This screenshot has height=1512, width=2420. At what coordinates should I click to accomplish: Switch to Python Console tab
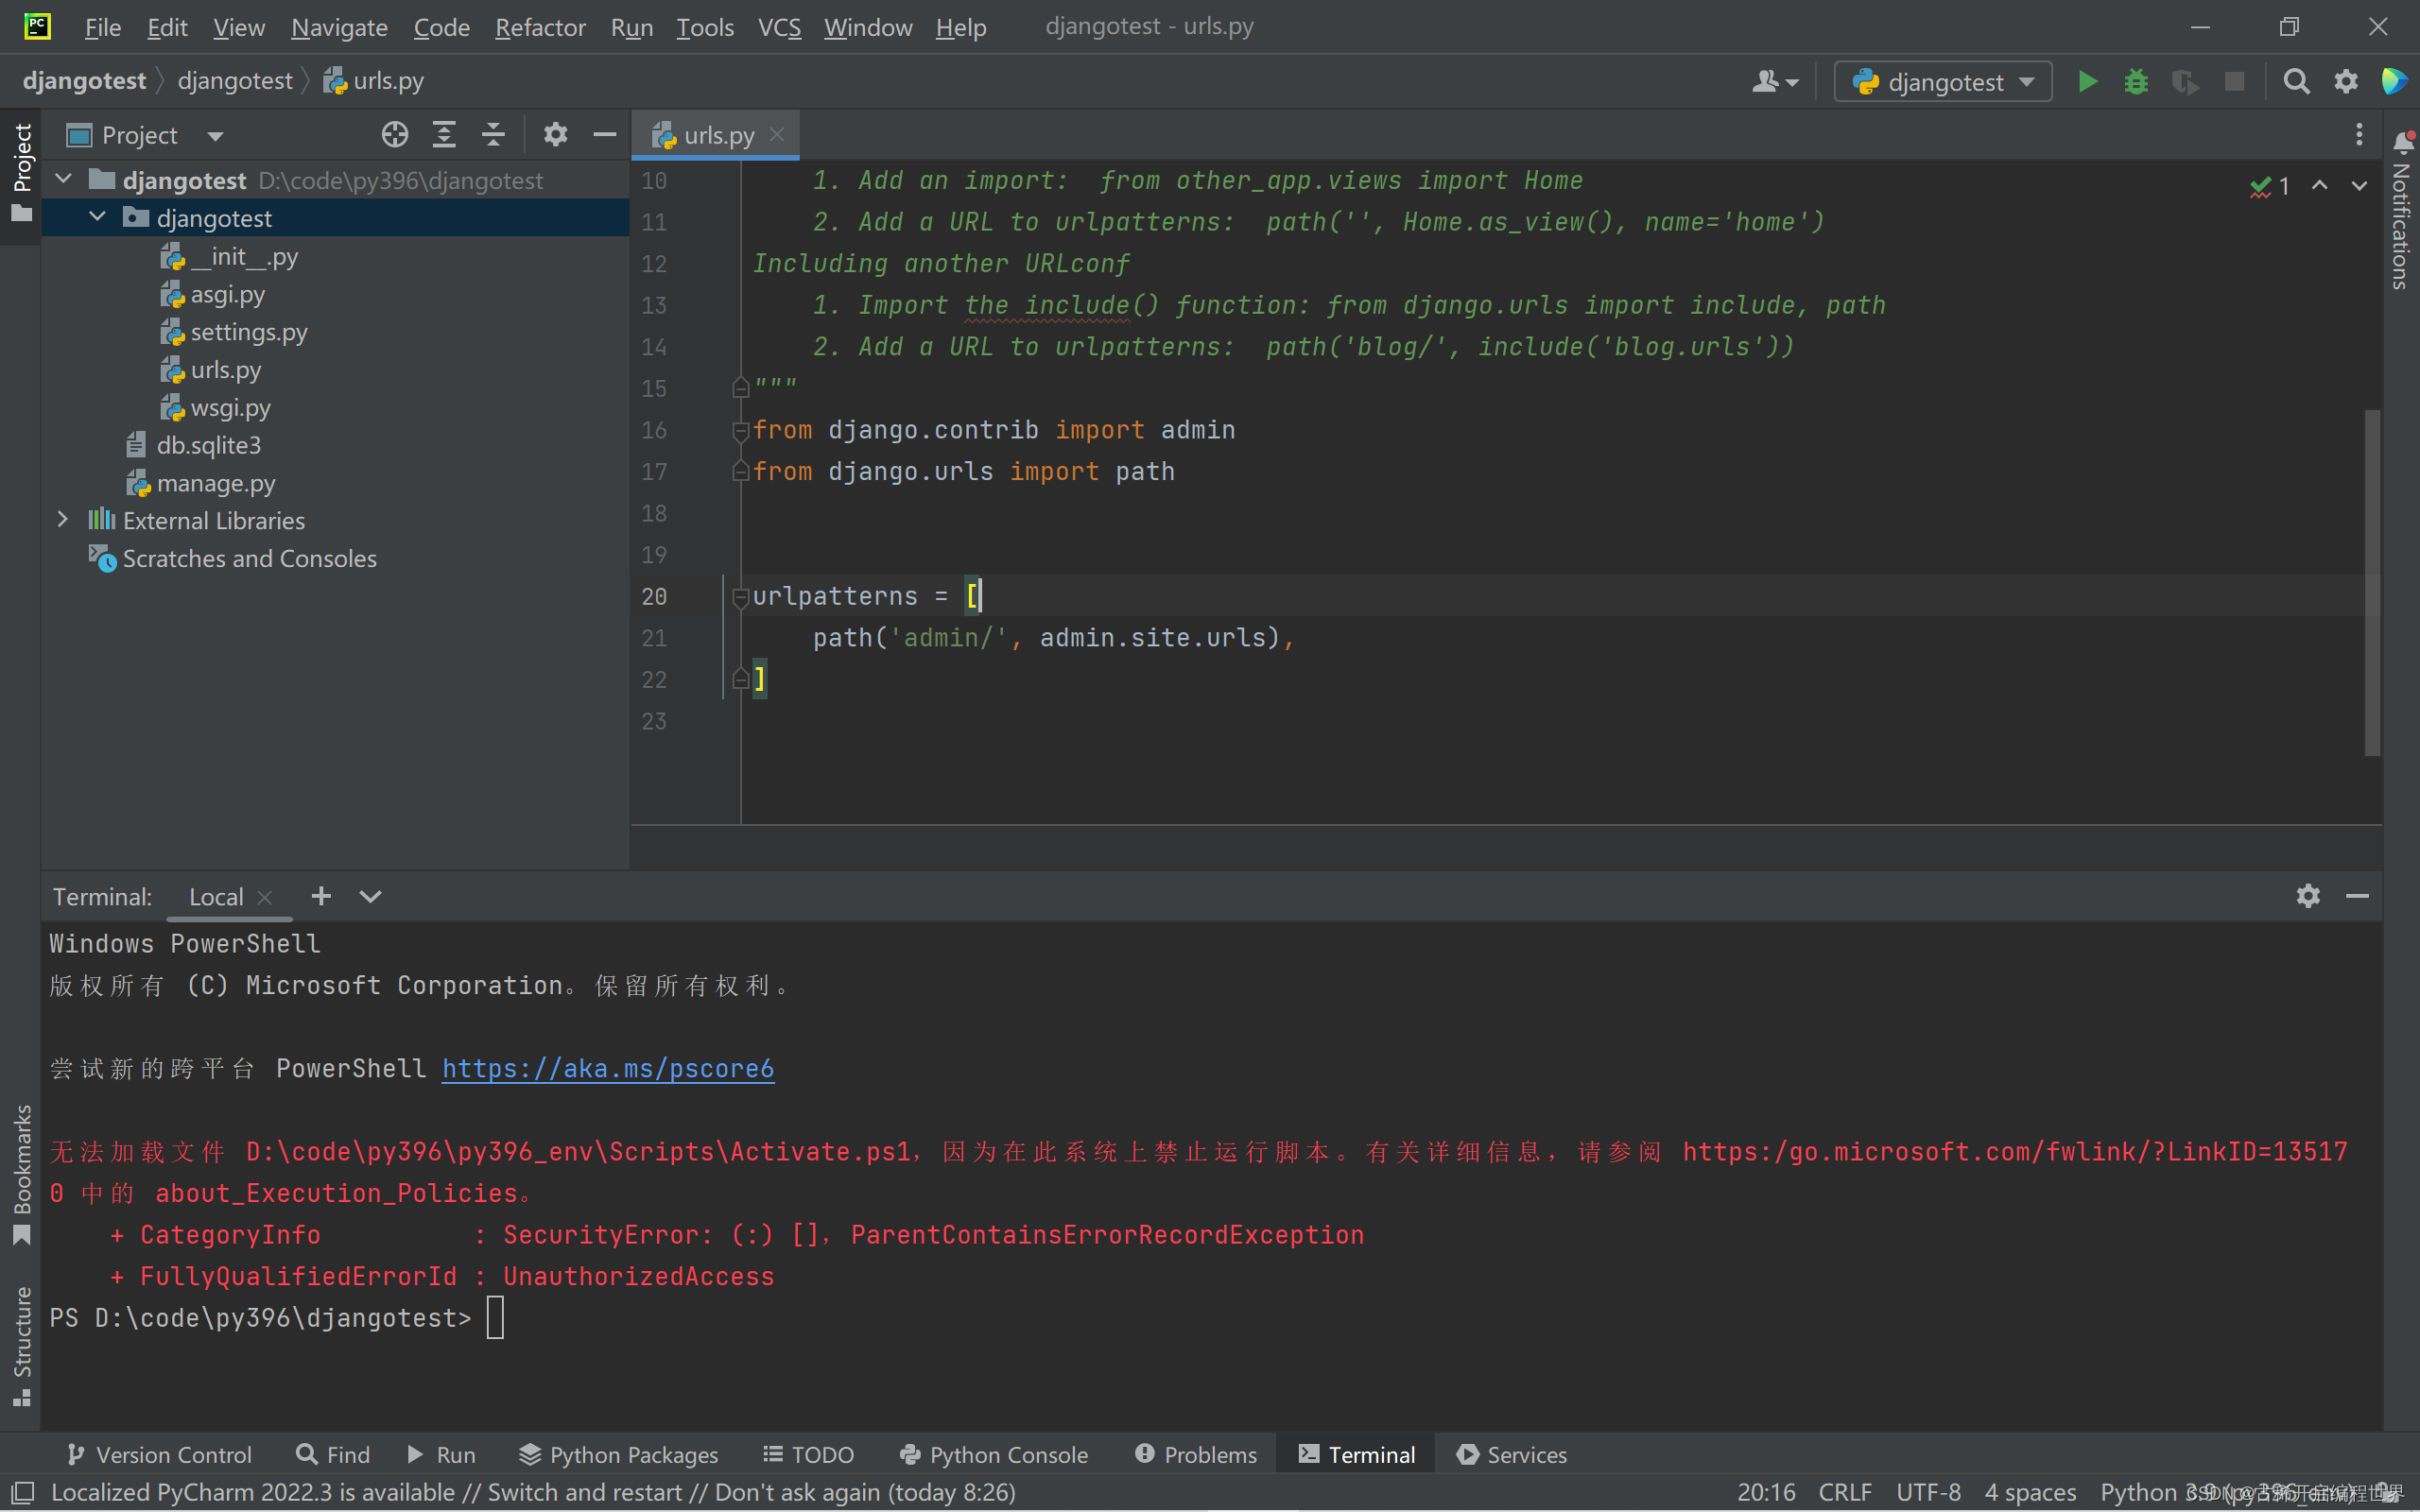pos(993,1454)
